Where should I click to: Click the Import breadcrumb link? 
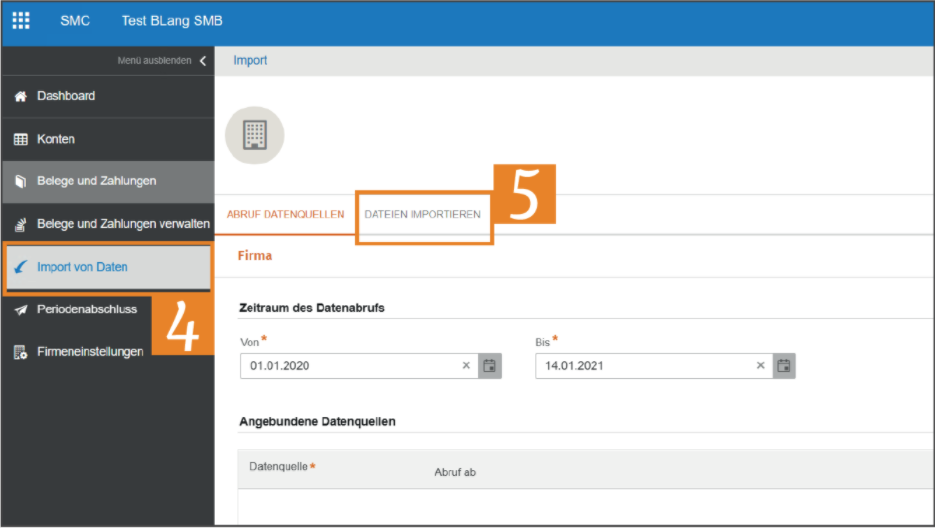[x=250, y=61]
